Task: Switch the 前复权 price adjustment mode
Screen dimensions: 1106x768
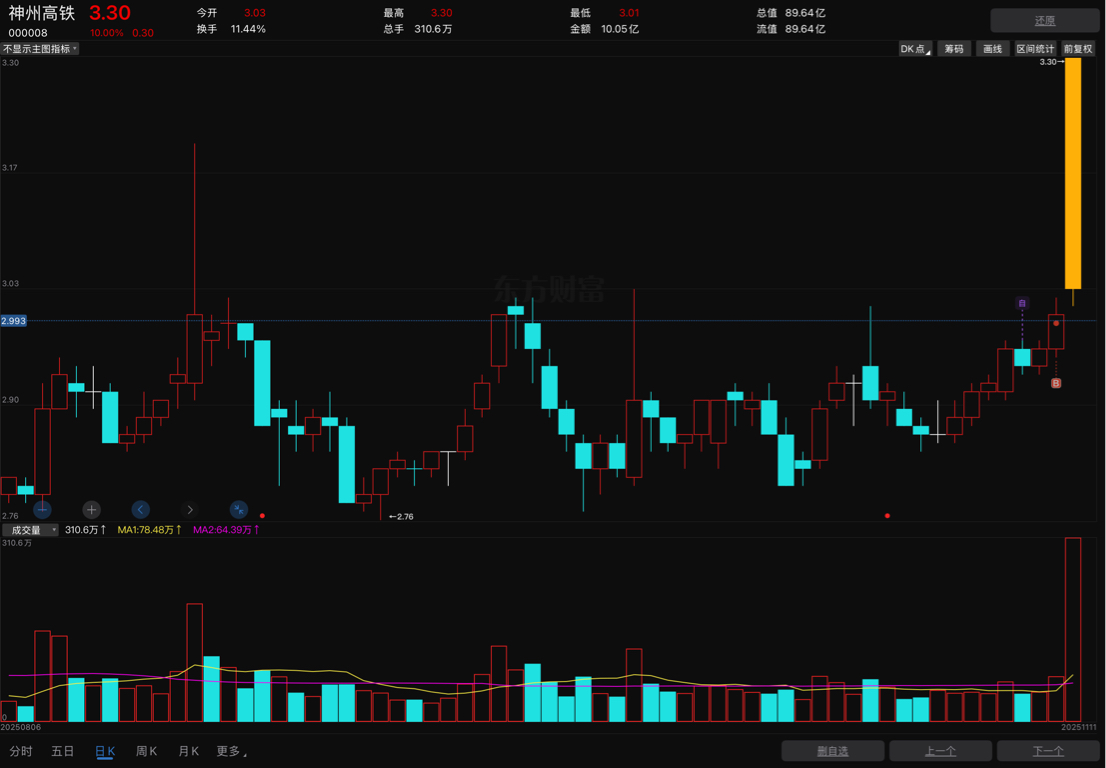Action: coord(1078,49)
